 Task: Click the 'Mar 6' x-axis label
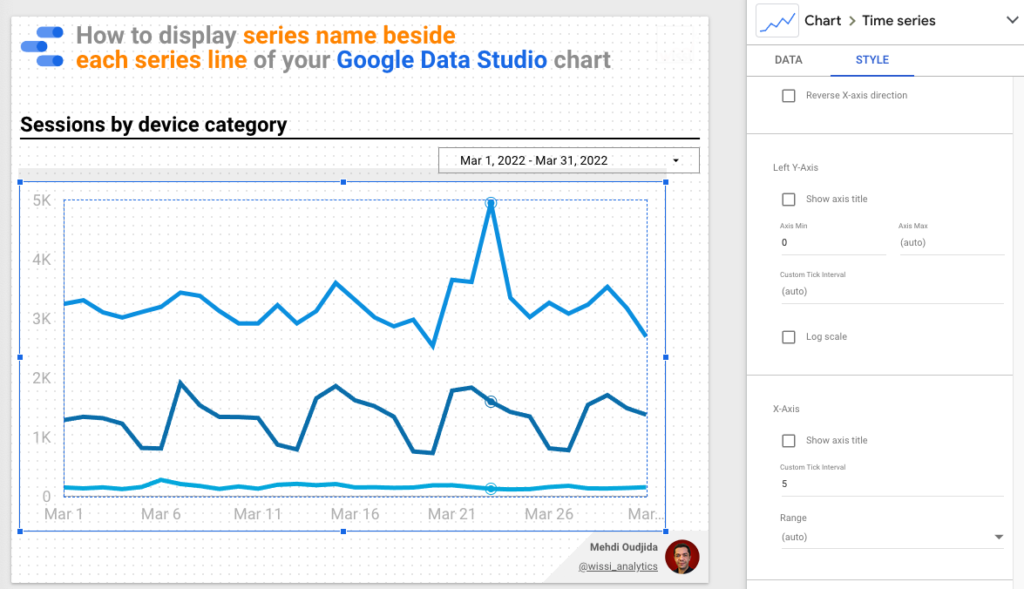[x=161, y=514]
